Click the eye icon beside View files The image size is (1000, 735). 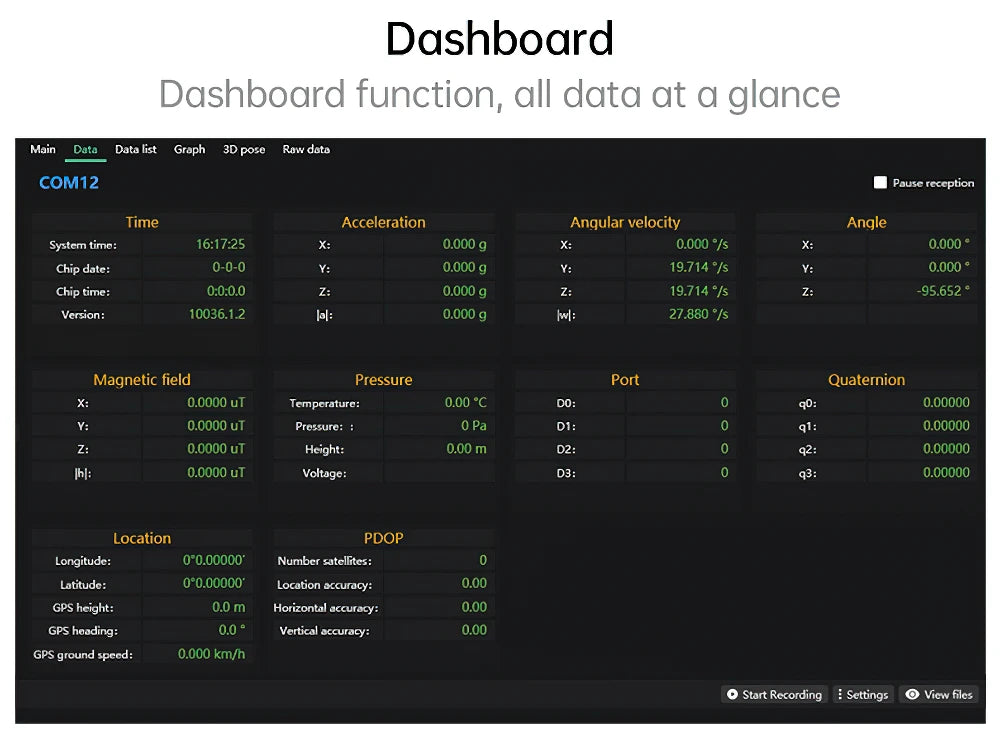[x=913, y=694]
